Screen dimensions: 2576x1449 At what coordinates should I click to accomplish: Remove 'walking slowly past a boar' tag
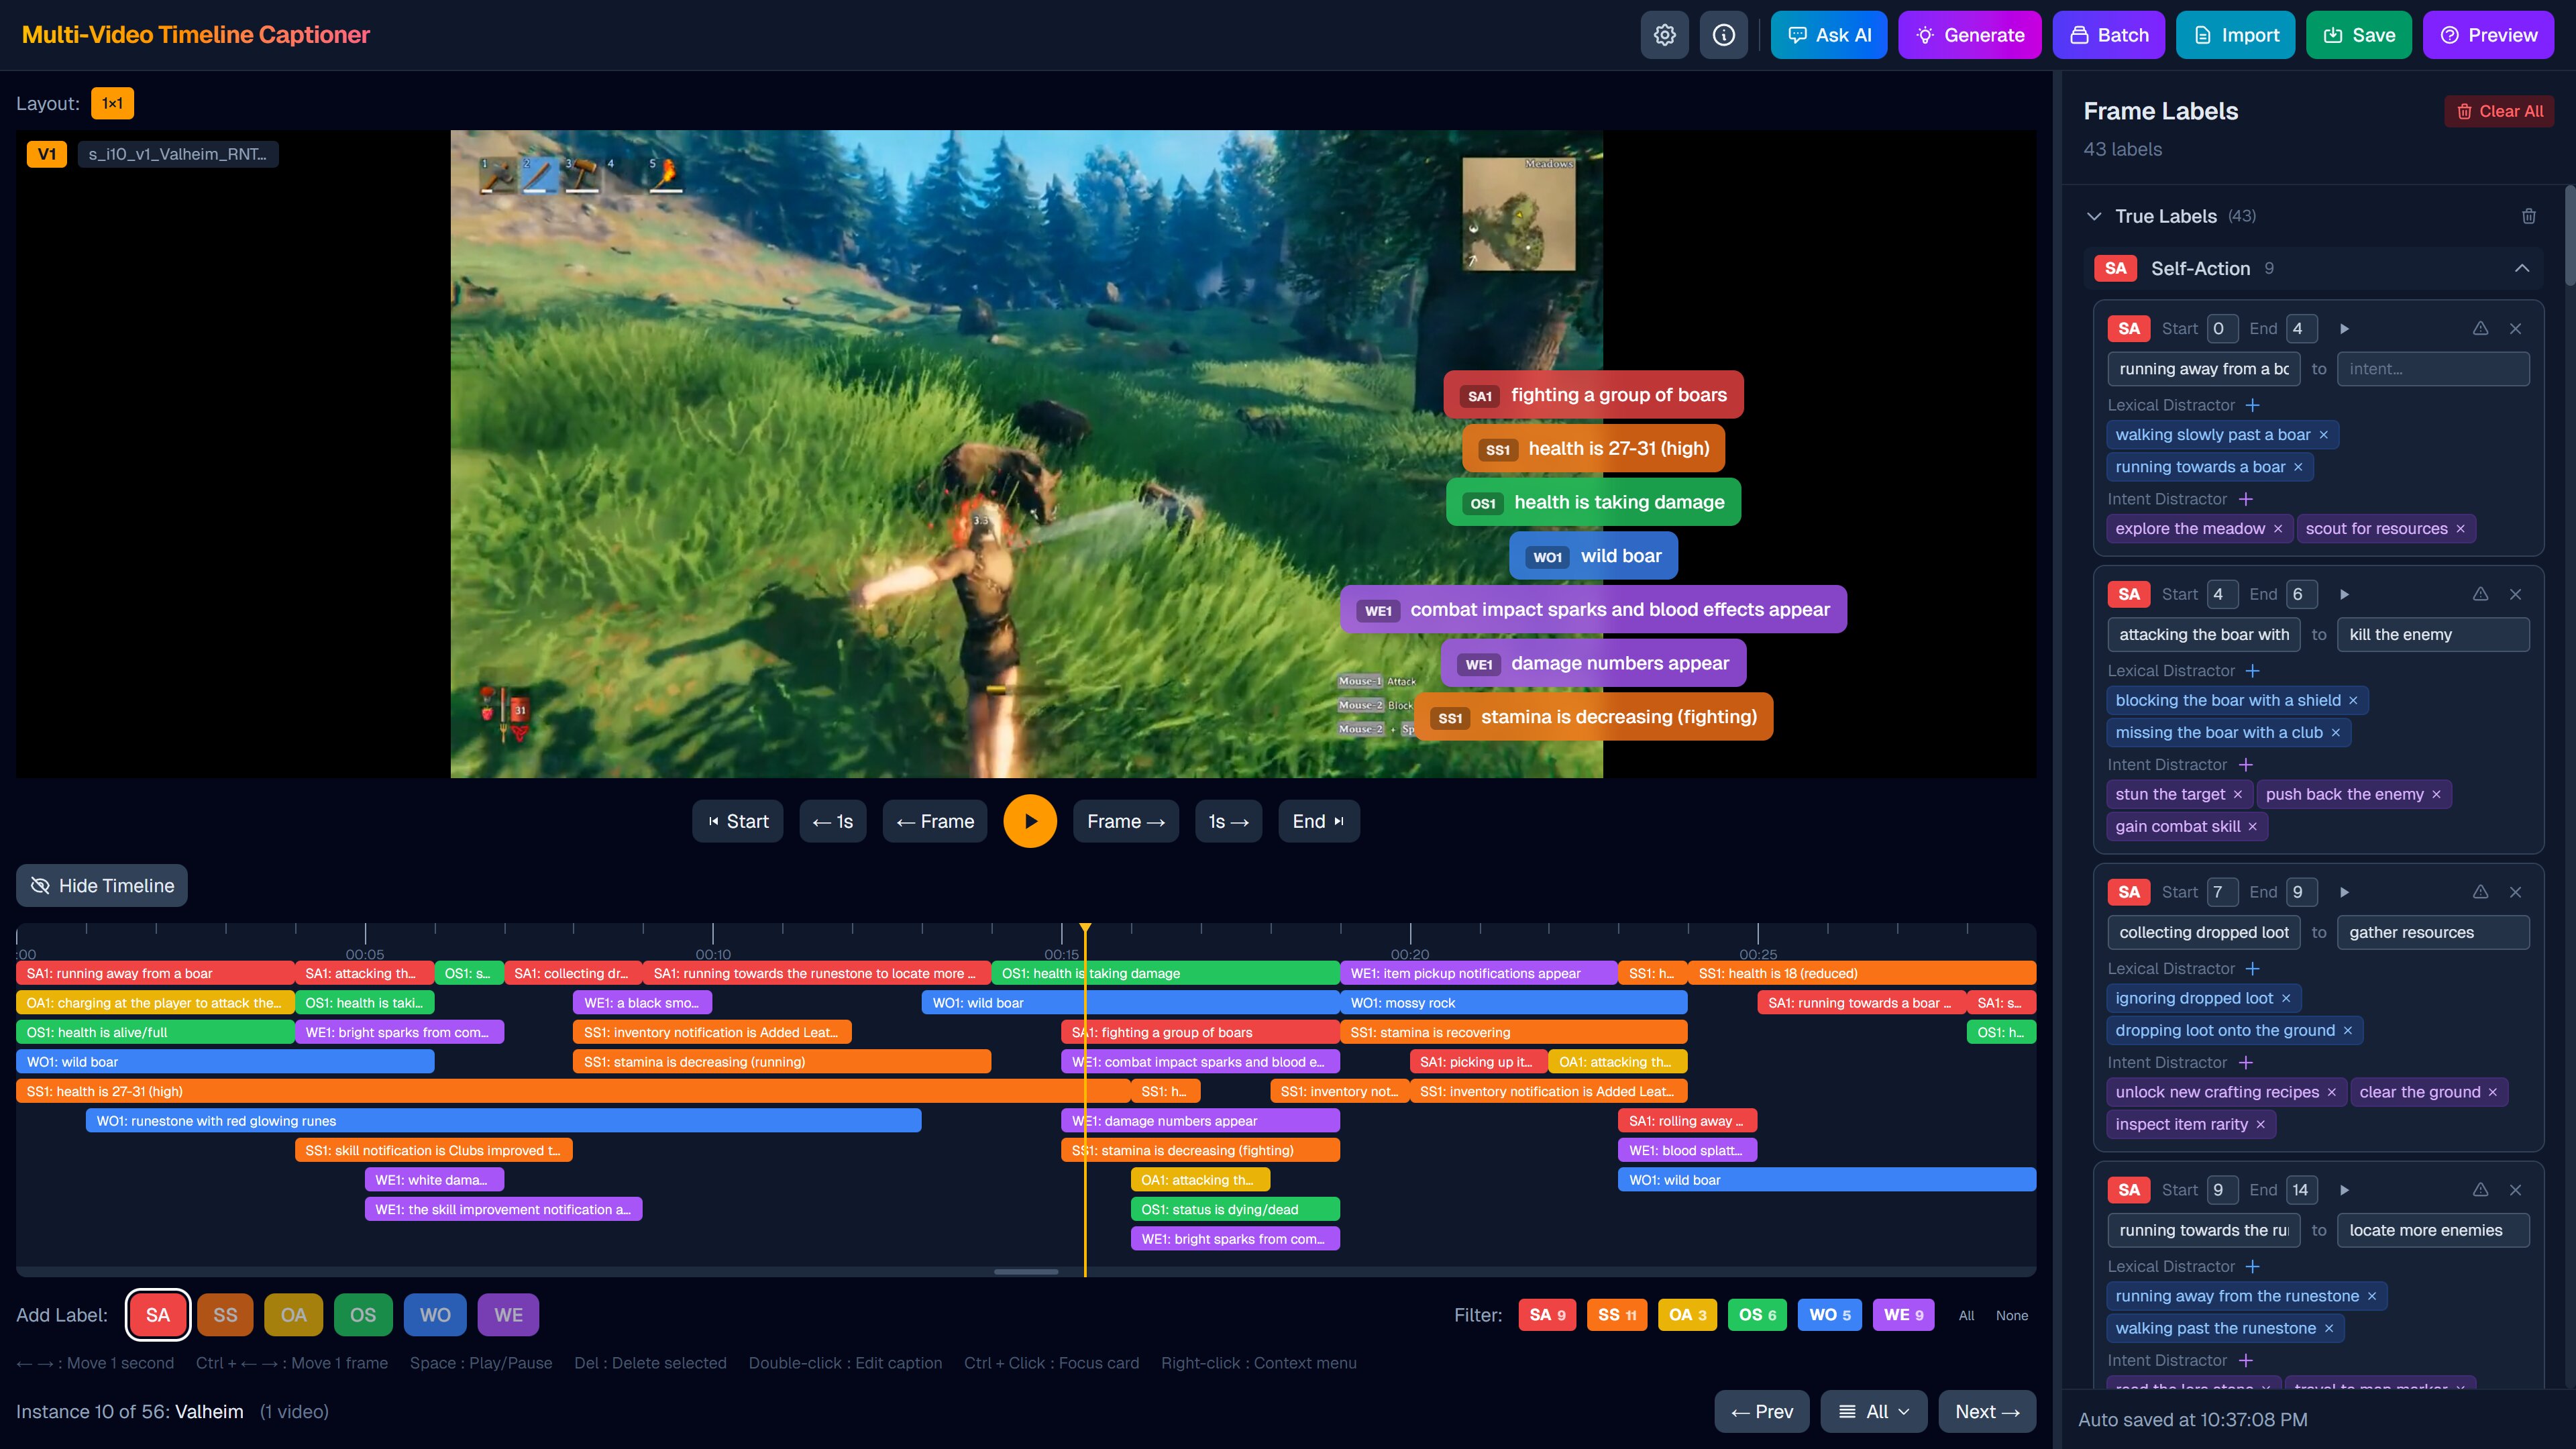(2323, 435)
